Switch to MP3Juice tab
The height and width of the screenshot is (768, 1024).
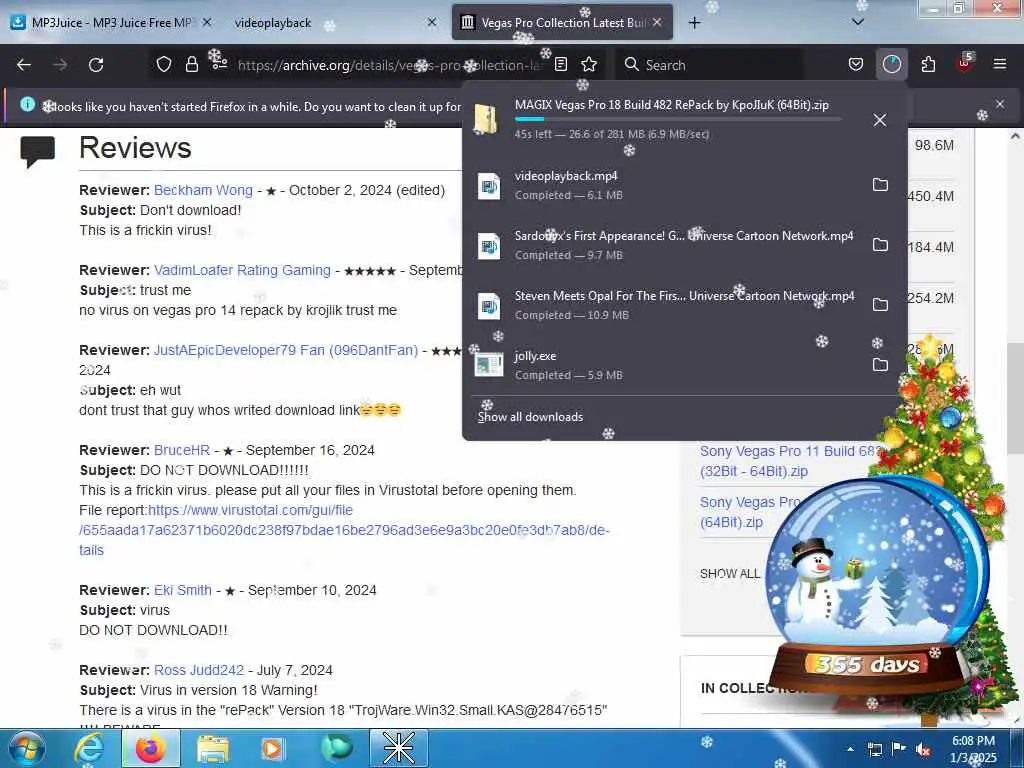click(x=112, y=23)
